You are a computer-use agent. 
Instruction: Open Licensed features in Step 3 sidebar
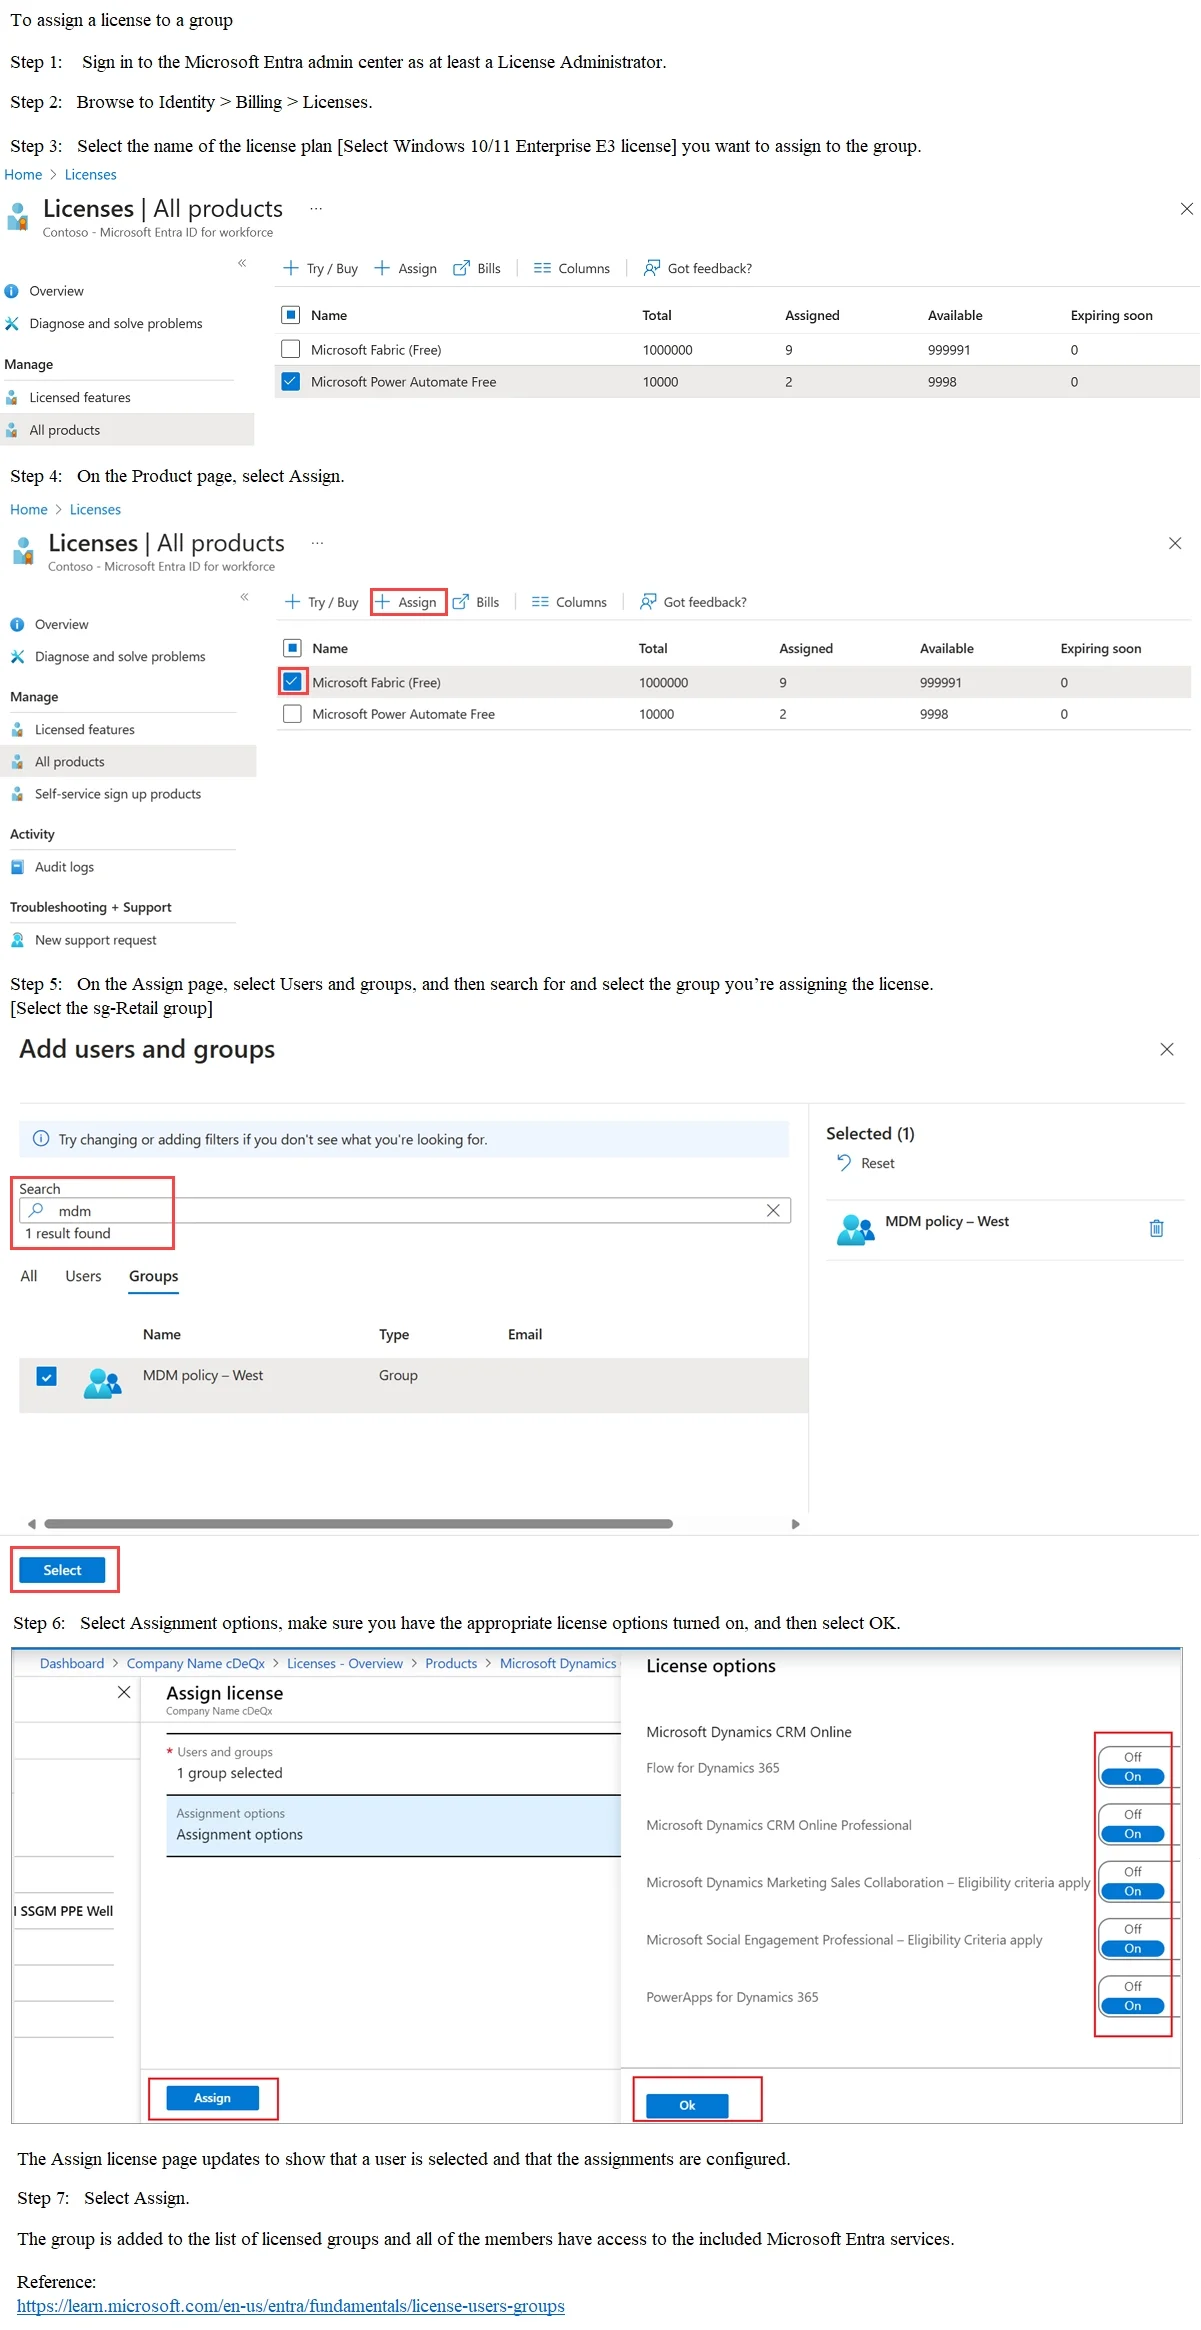(80, 397)
